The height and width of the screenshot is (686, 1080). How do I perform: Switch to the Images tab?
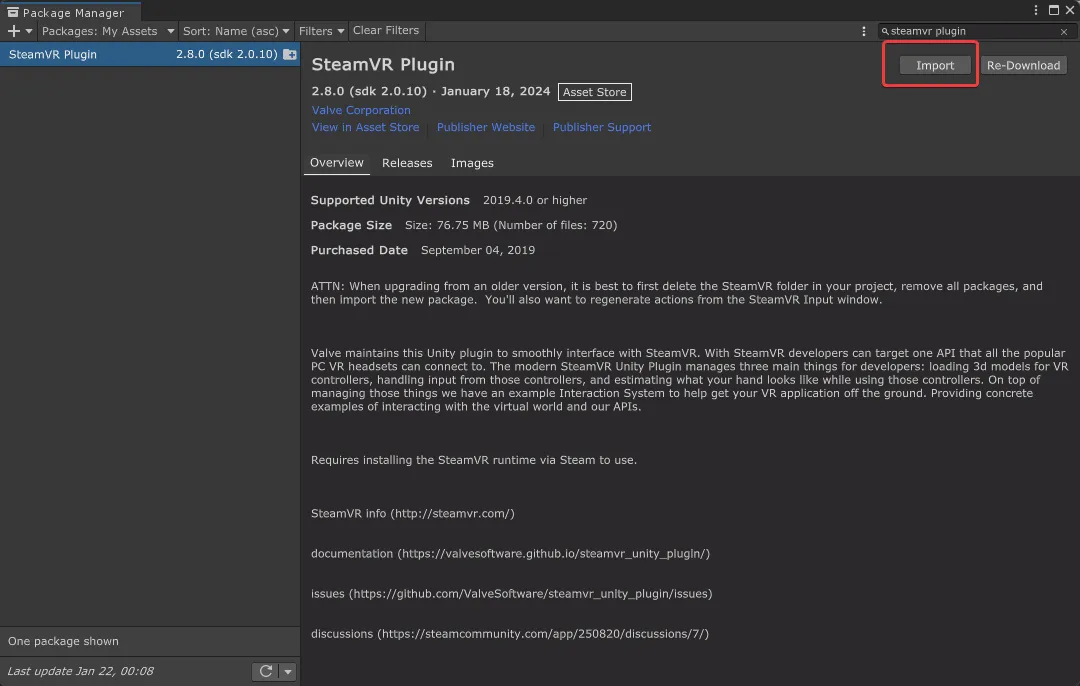coord(472,163)
